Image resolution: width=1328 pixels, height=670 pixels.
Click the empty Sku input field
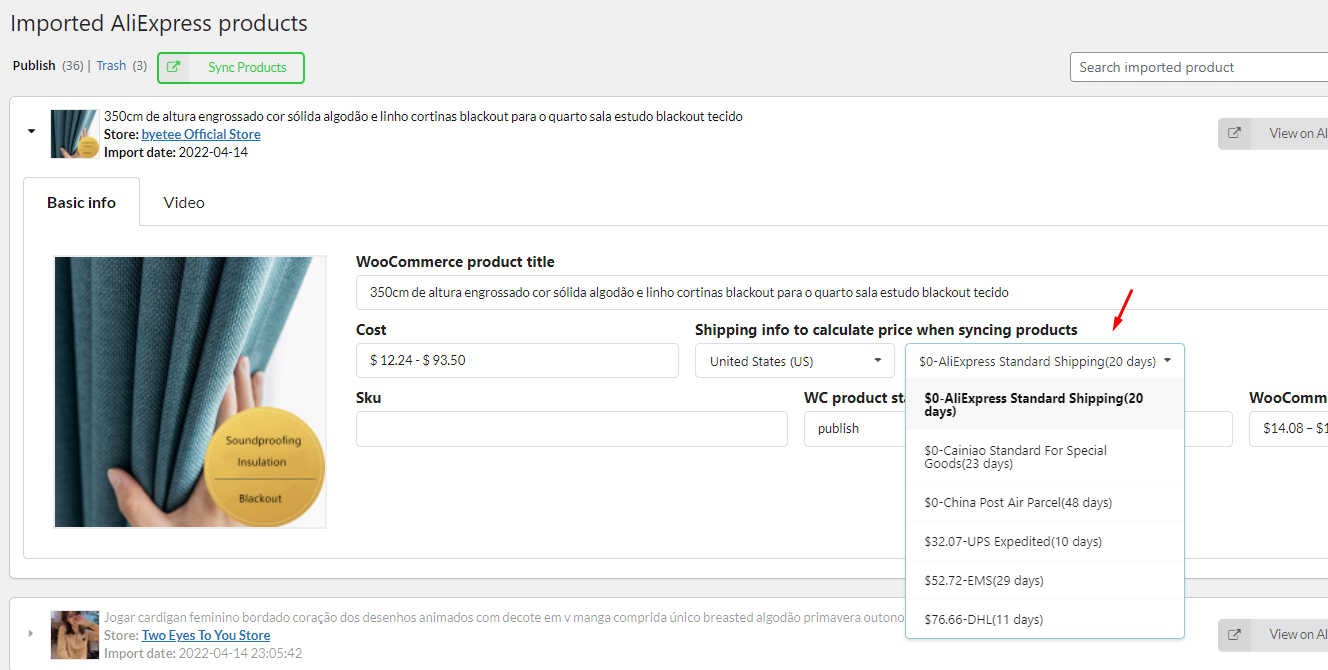[x=572, y=428]
